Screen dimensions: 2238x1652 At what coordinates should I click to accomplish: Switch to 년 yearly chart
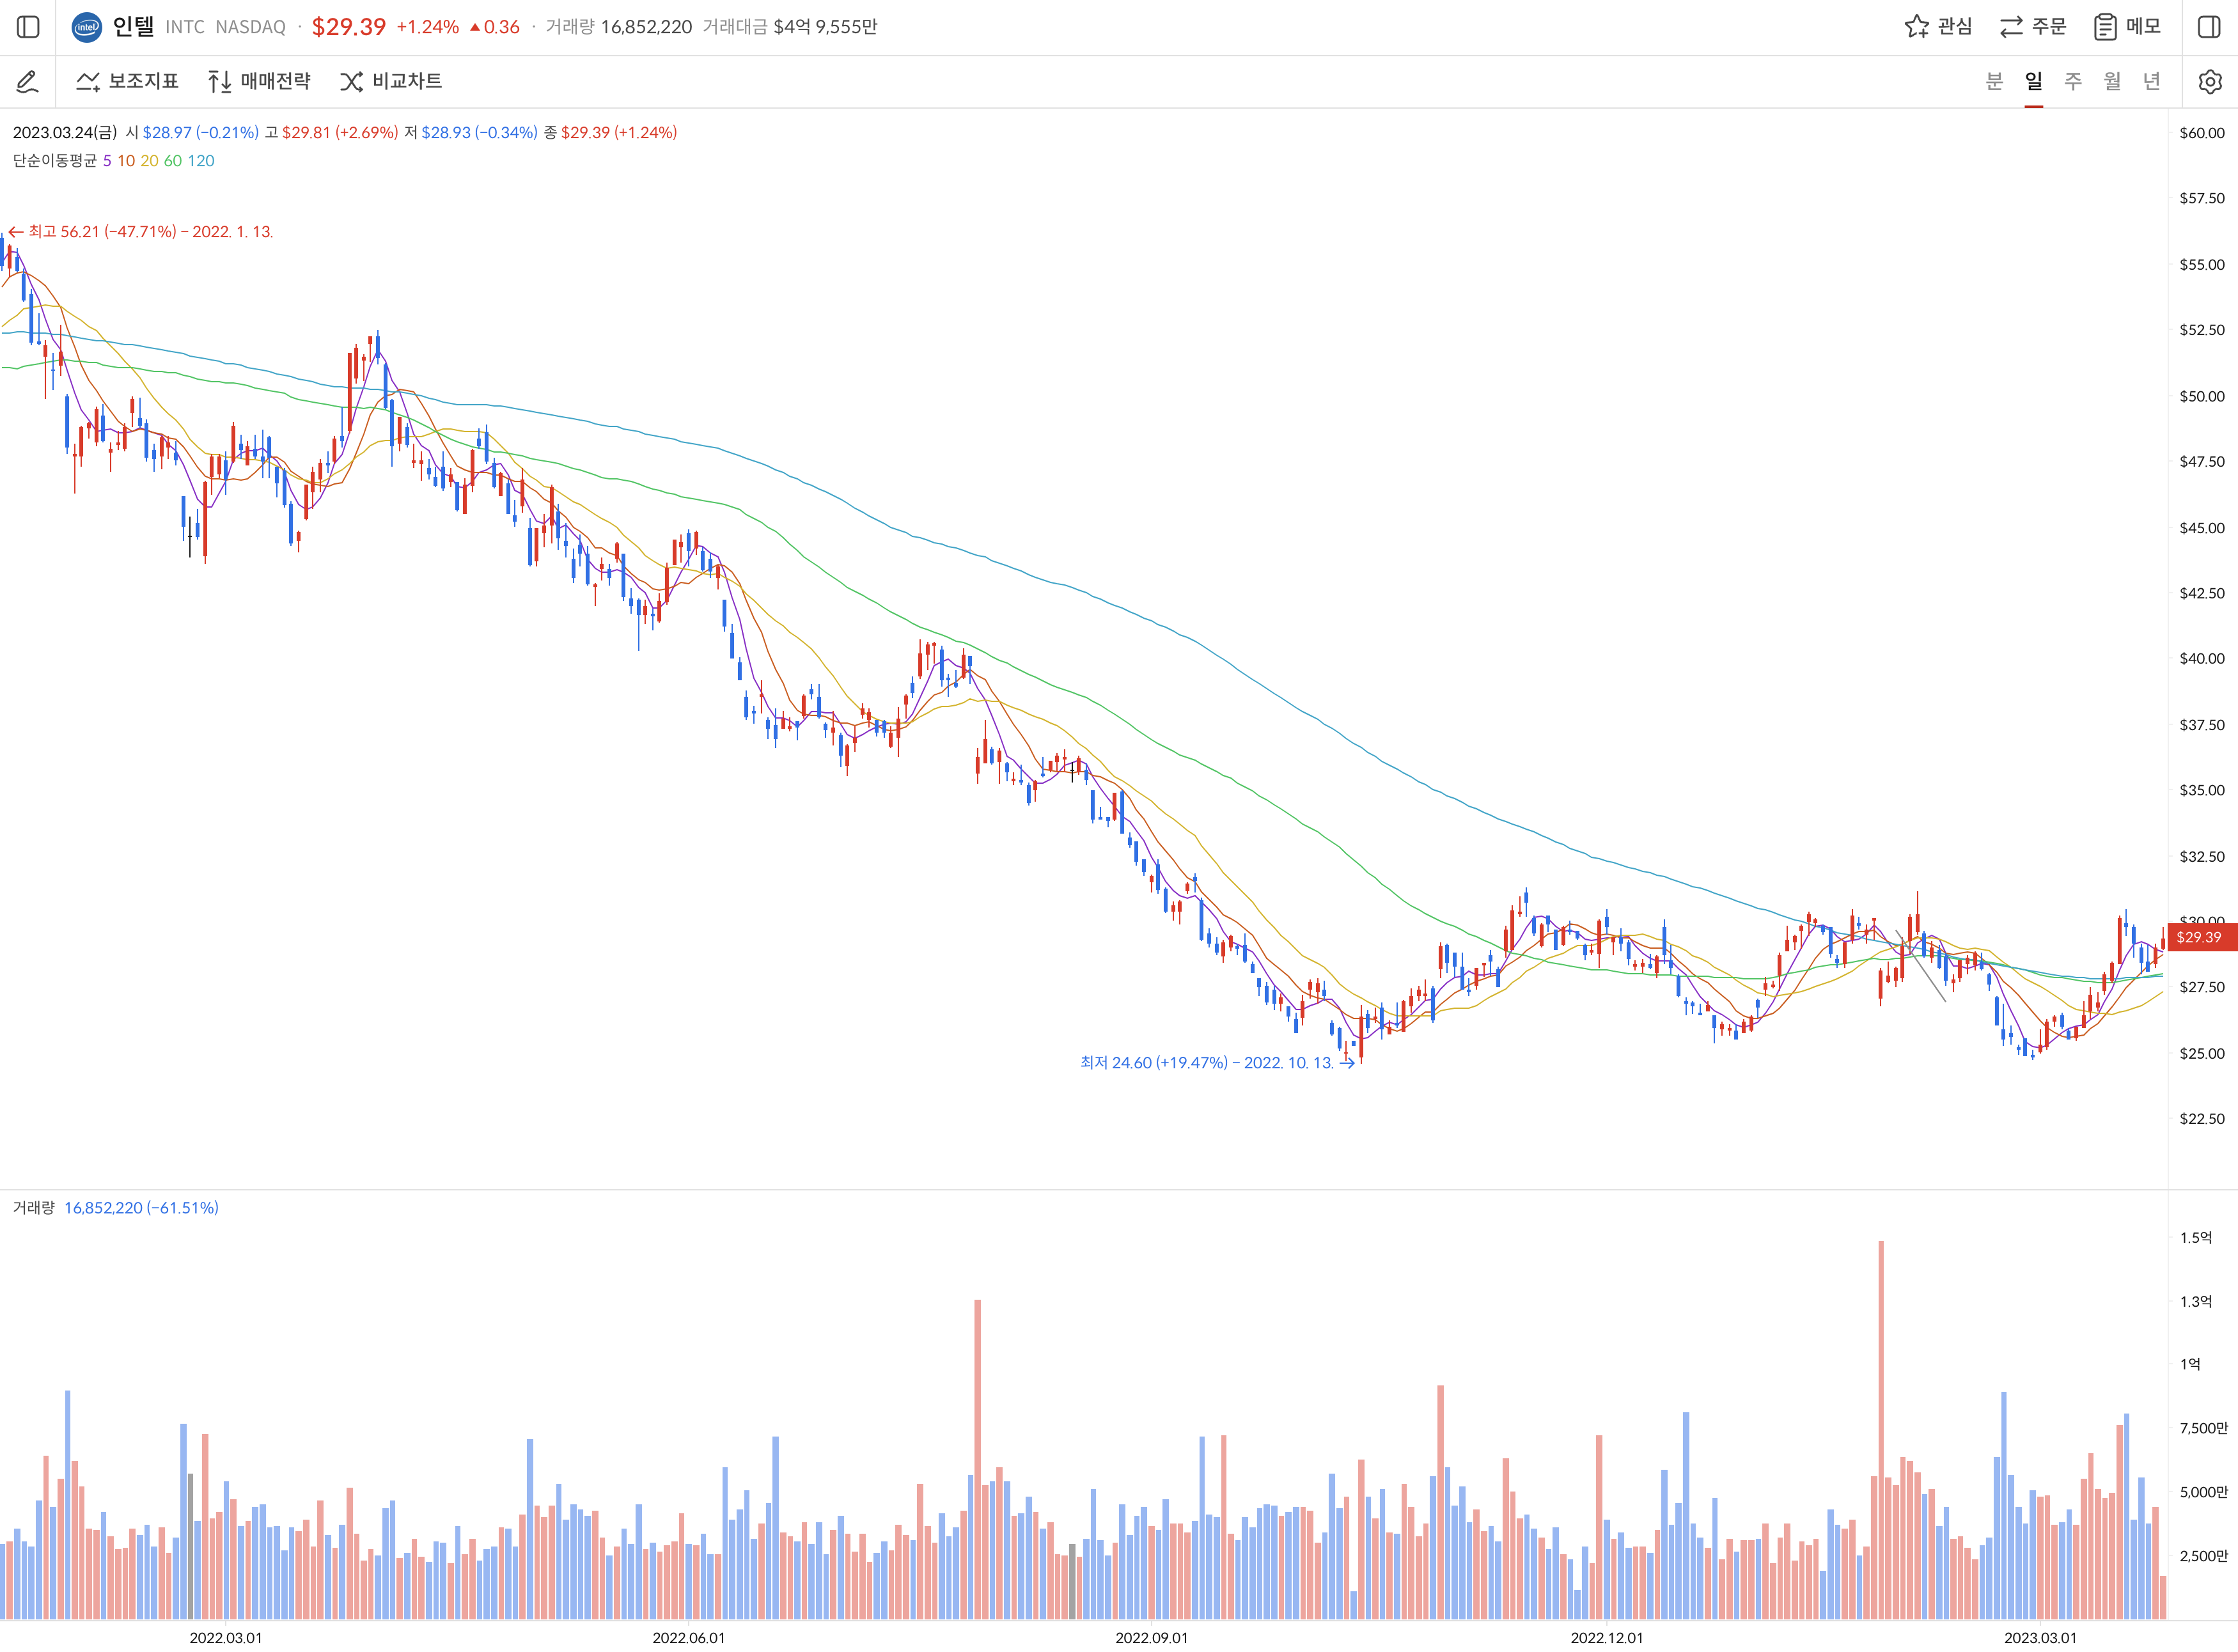click(x=2152, y=81)
